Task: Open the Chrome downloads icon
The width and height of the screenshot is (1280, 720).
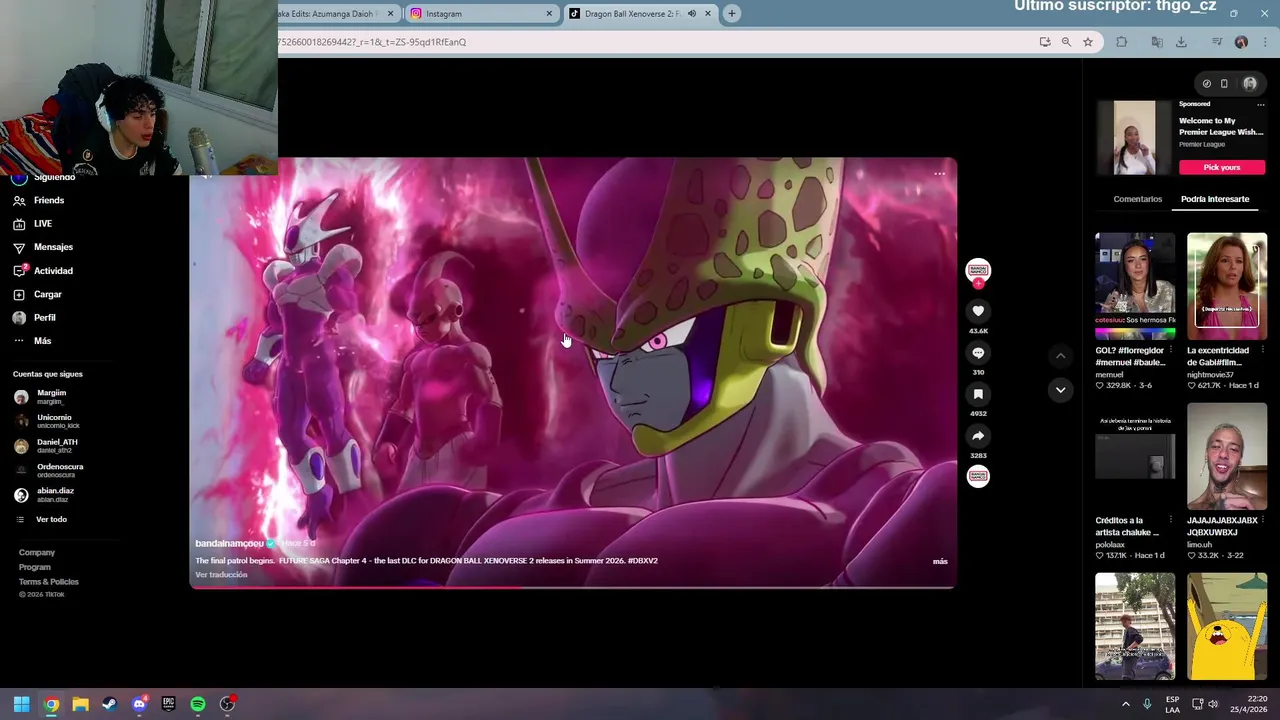Action: [x=1181, y=42]
